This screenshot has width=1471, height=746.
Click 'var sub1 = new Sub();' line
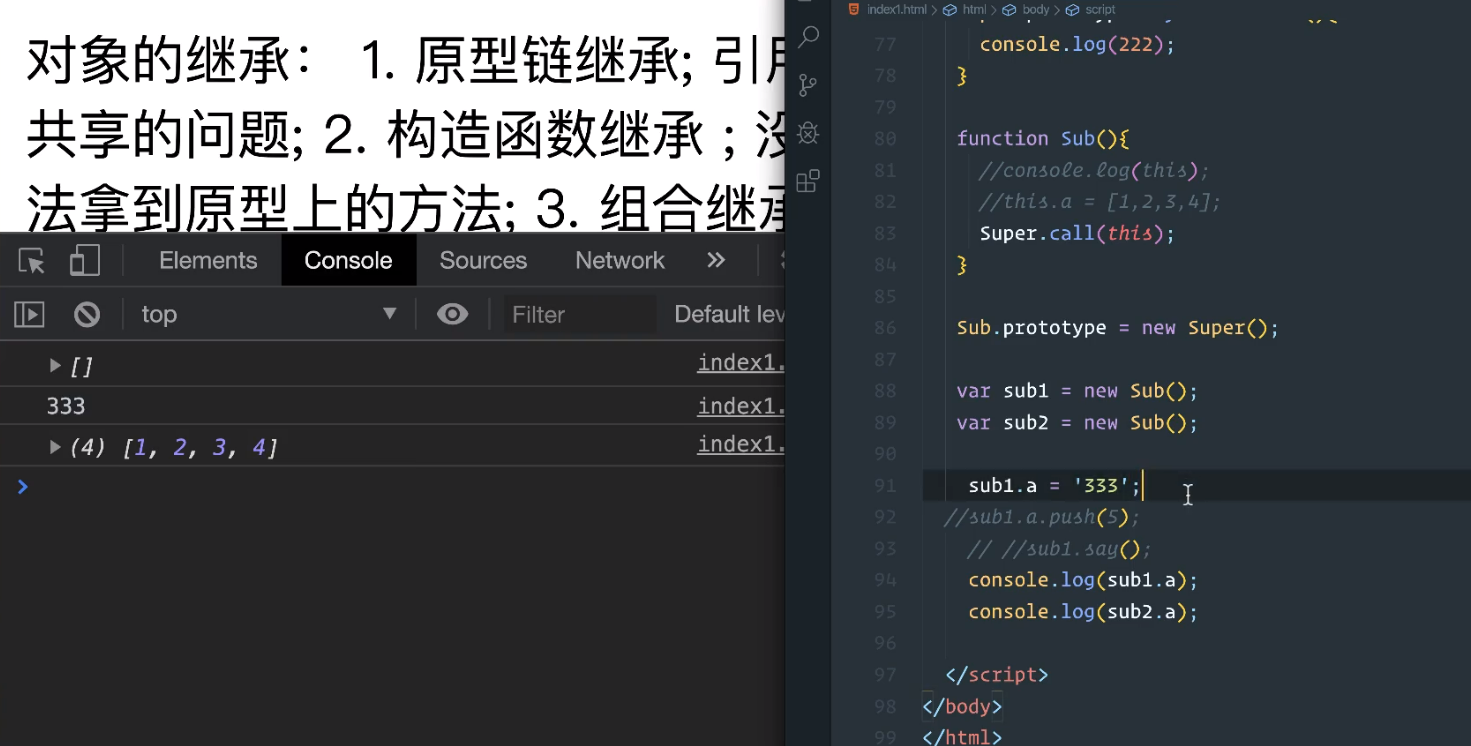(1077, 391)
